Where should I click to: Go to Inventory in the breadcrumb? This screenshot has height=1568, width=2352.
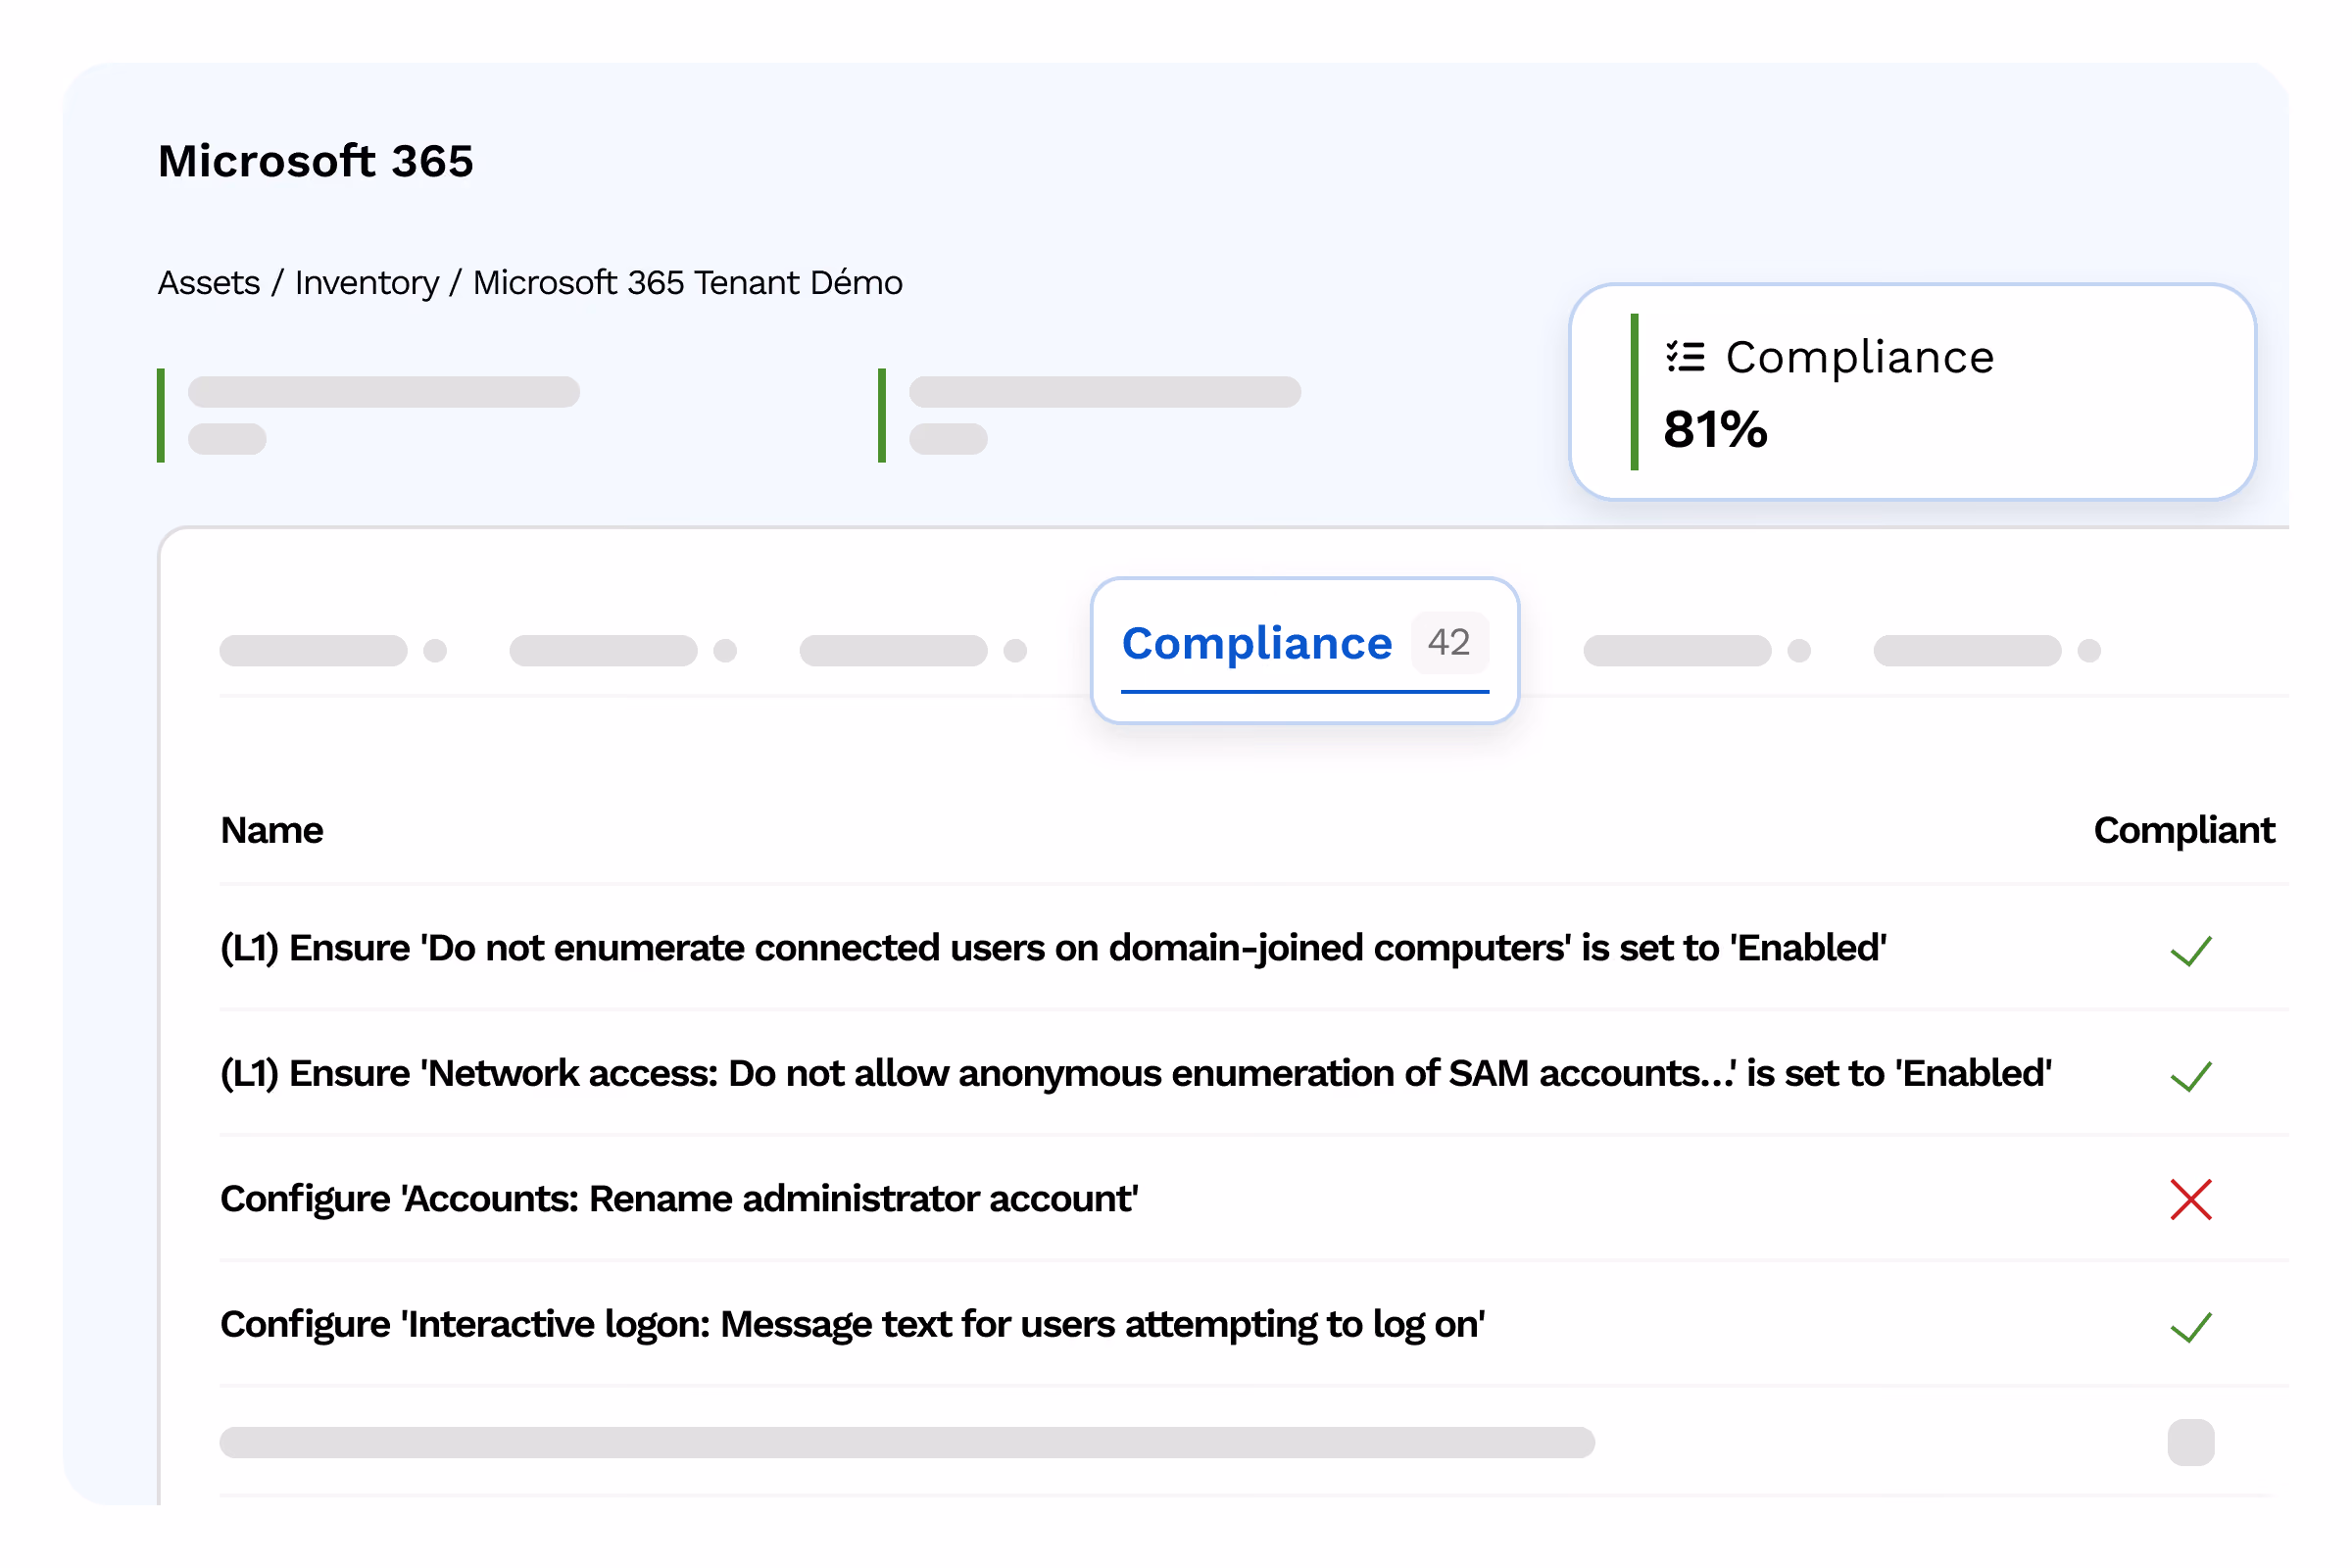366,283
